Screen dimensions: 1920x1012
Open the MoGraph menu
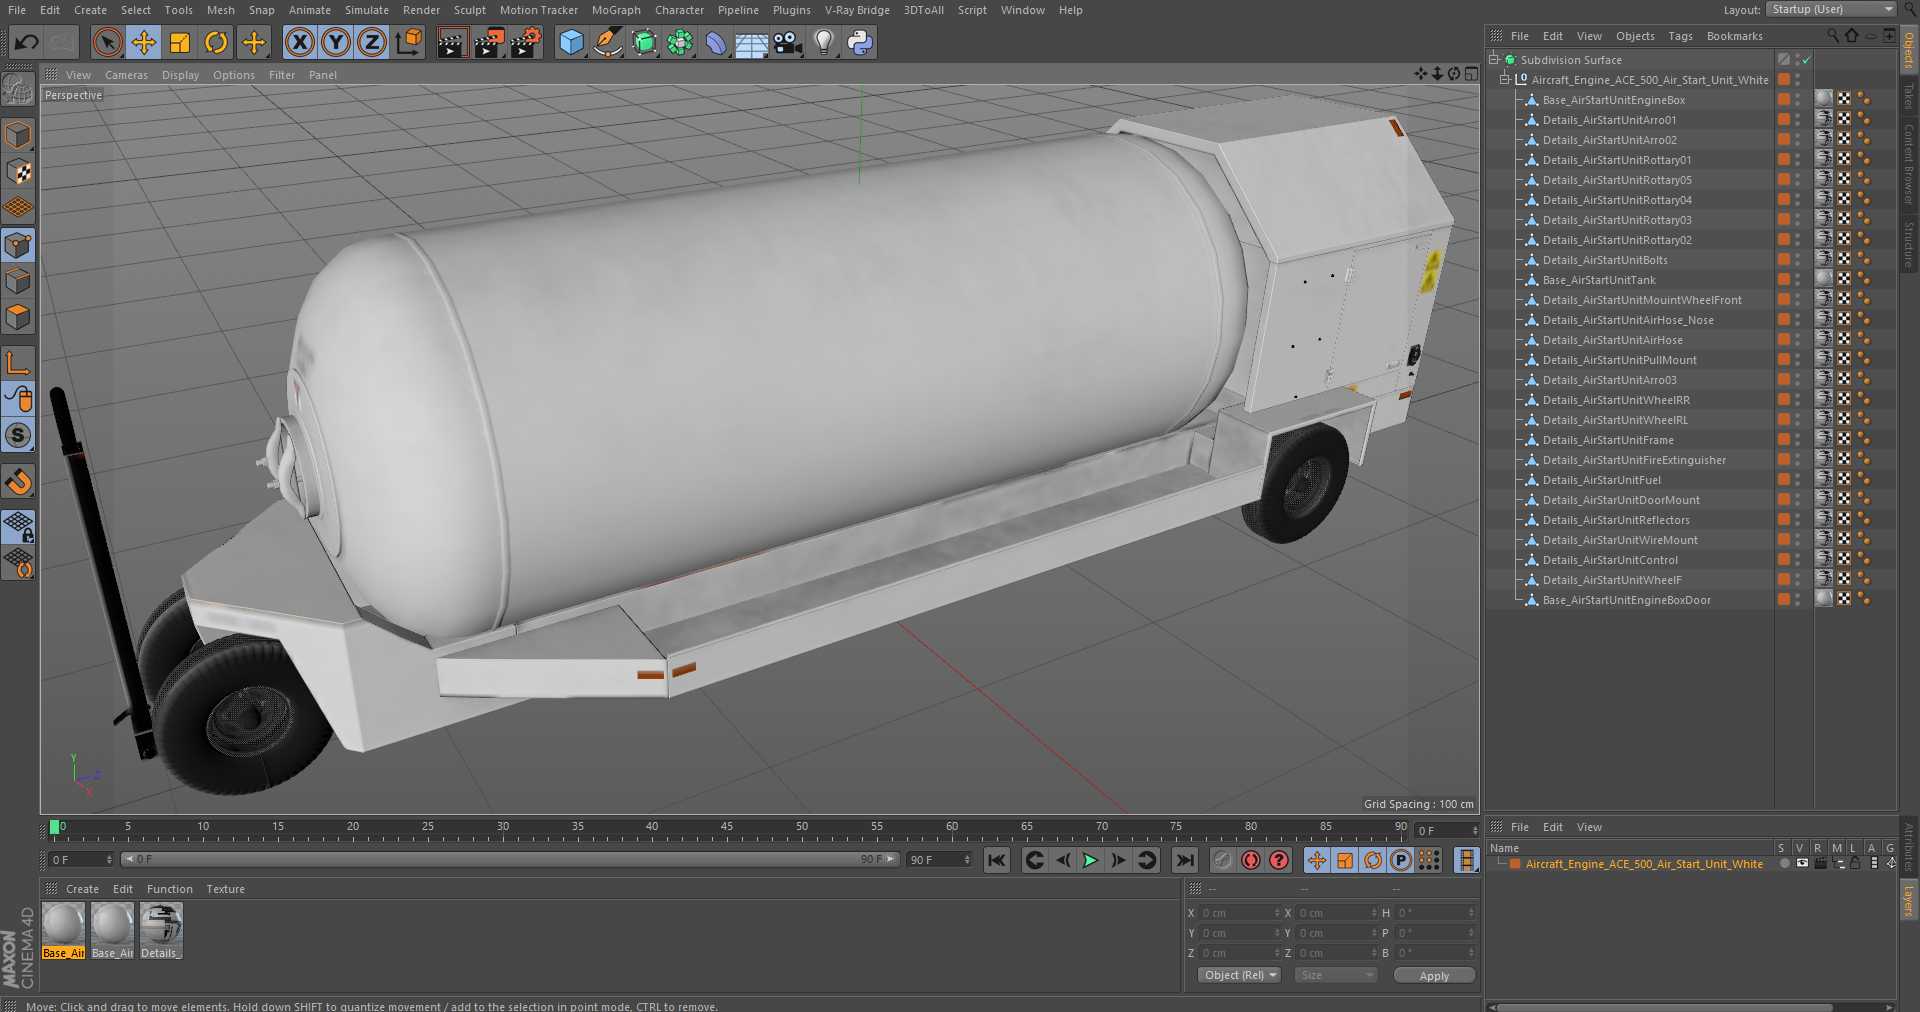click(x=615, y=10)
